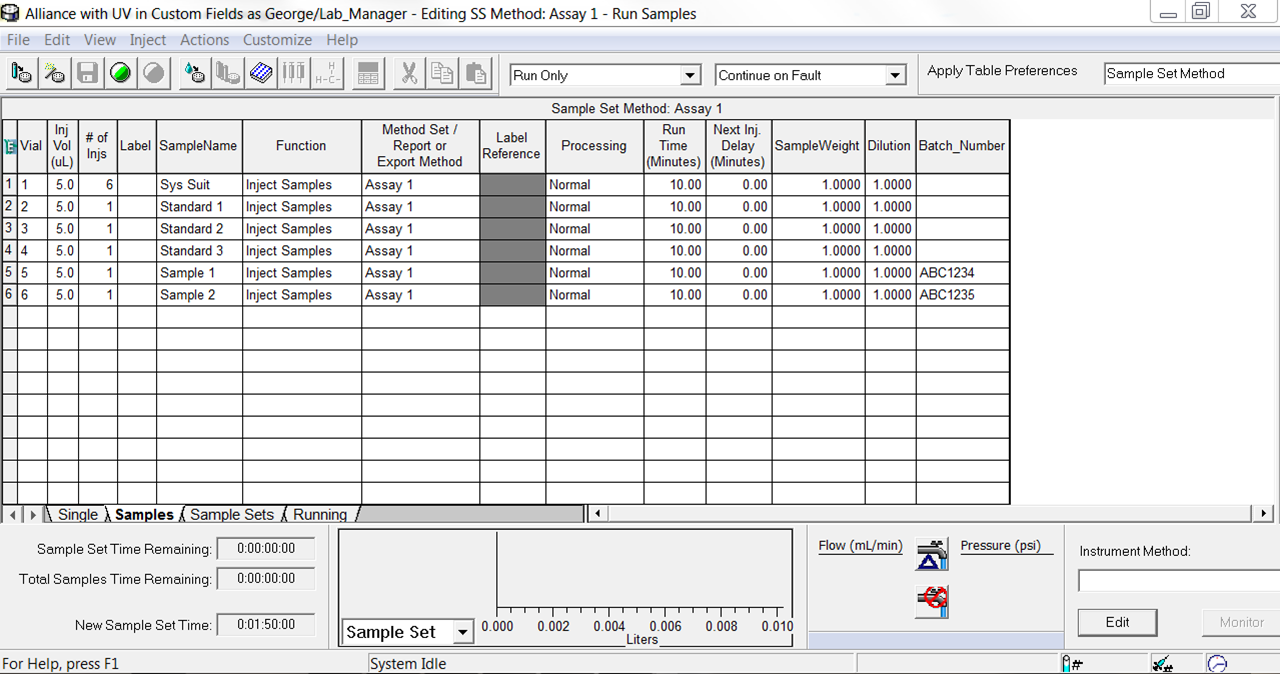This screenshot has width=1280, height=674.
Task: Click the ABC1235 batch number cell
Action: click(x=963, y=295)
